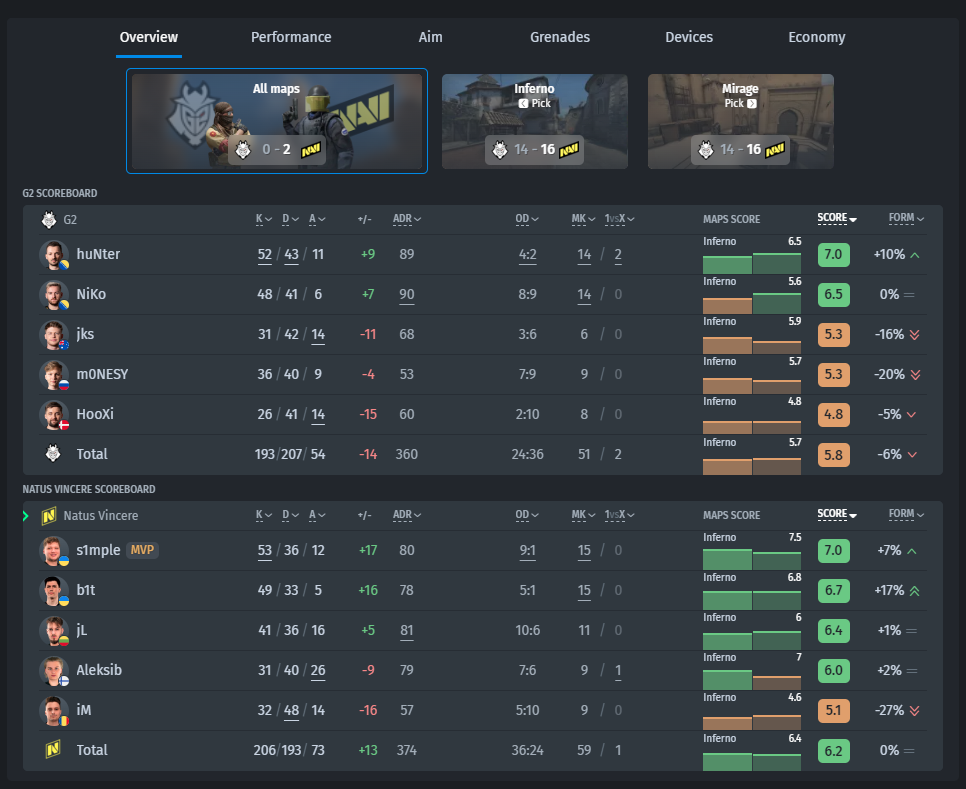Viewport: 966px width, 789px height.
Task: Click NiKo's player avatar
Action: coord(54,295)
